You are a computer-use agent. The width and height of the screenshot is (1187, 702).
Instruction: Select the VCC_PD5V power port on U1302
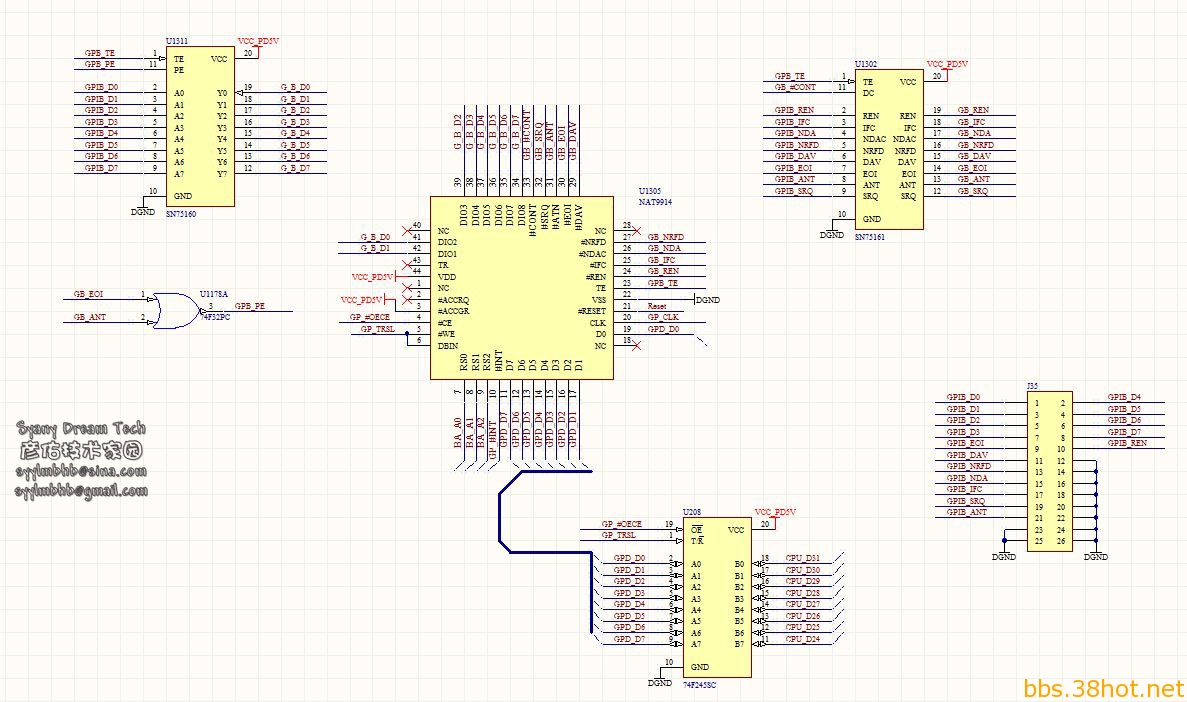(947, 69)
